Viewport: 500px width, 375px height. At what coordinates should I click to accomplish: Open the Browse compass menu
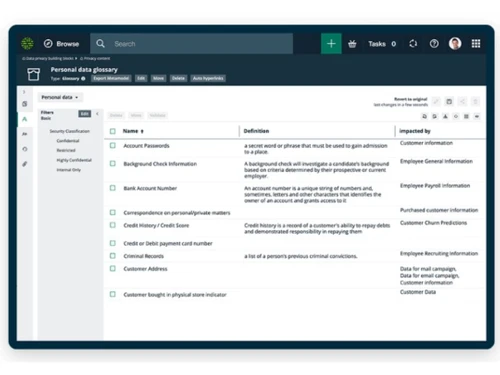[61, 44]
